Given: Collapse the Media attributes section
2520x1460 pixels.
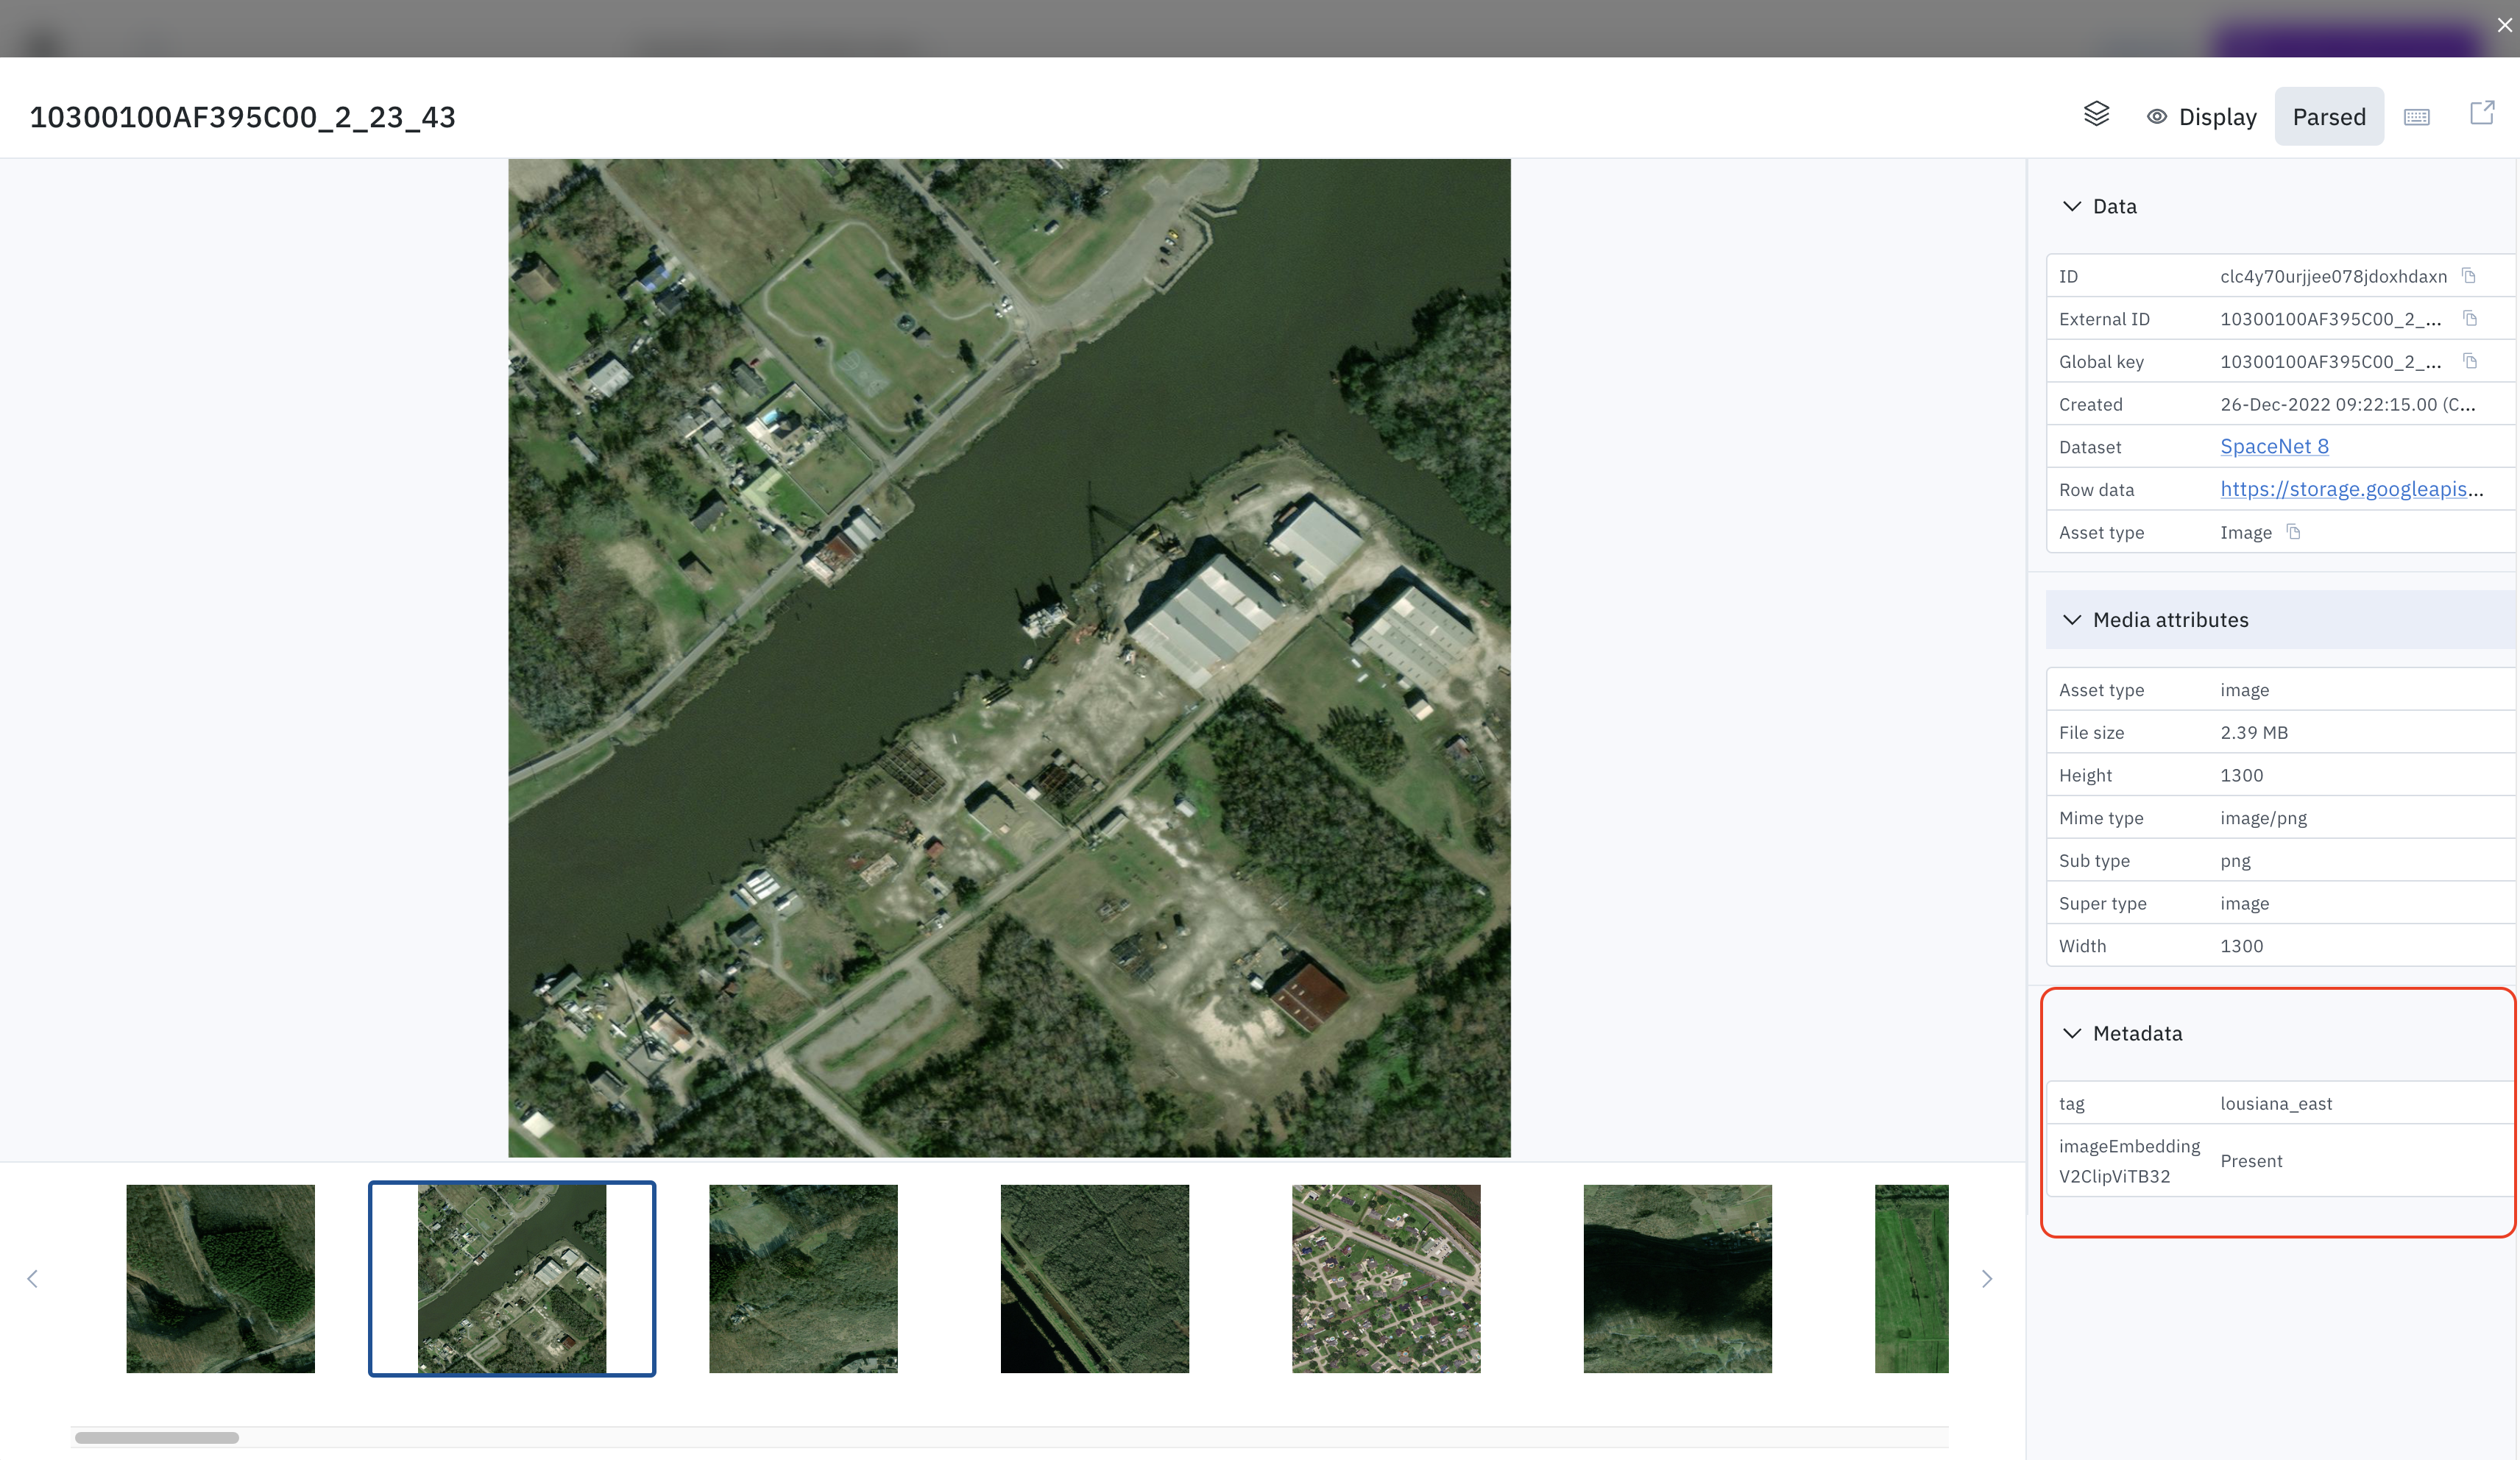Looking at the screenshot, I should tap(2072, 620).
